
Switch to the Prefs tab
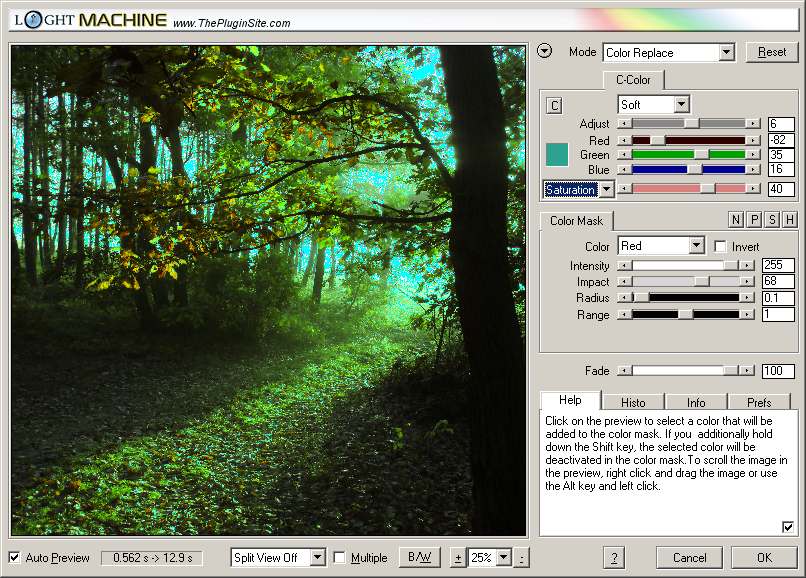click(x=759, y=402)
